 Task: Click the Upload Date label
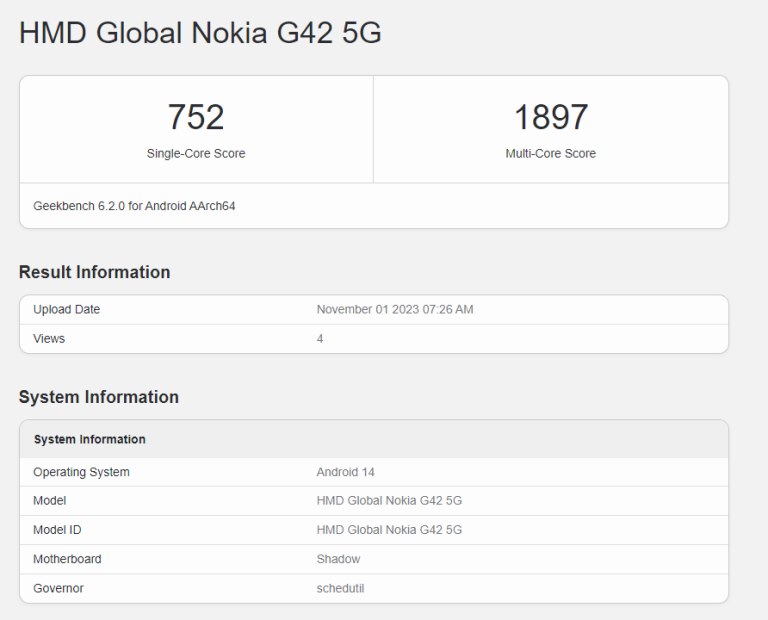[x=67, y=309]
